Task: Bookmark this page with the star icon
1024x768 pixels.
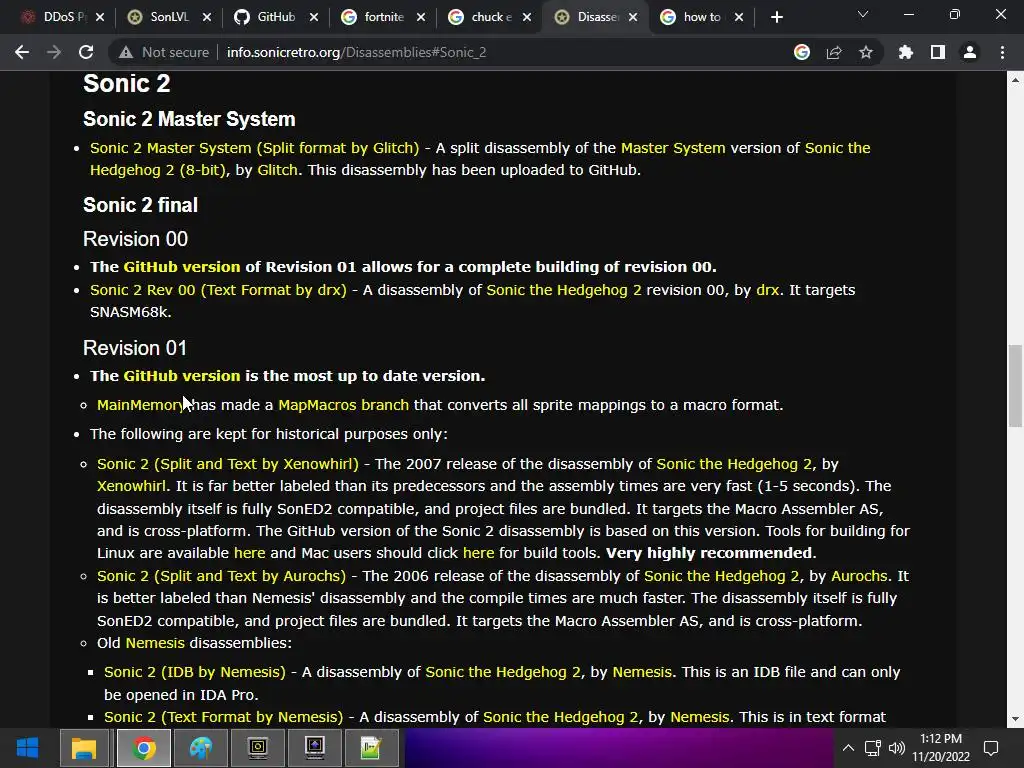Action: tap(866, 52)
